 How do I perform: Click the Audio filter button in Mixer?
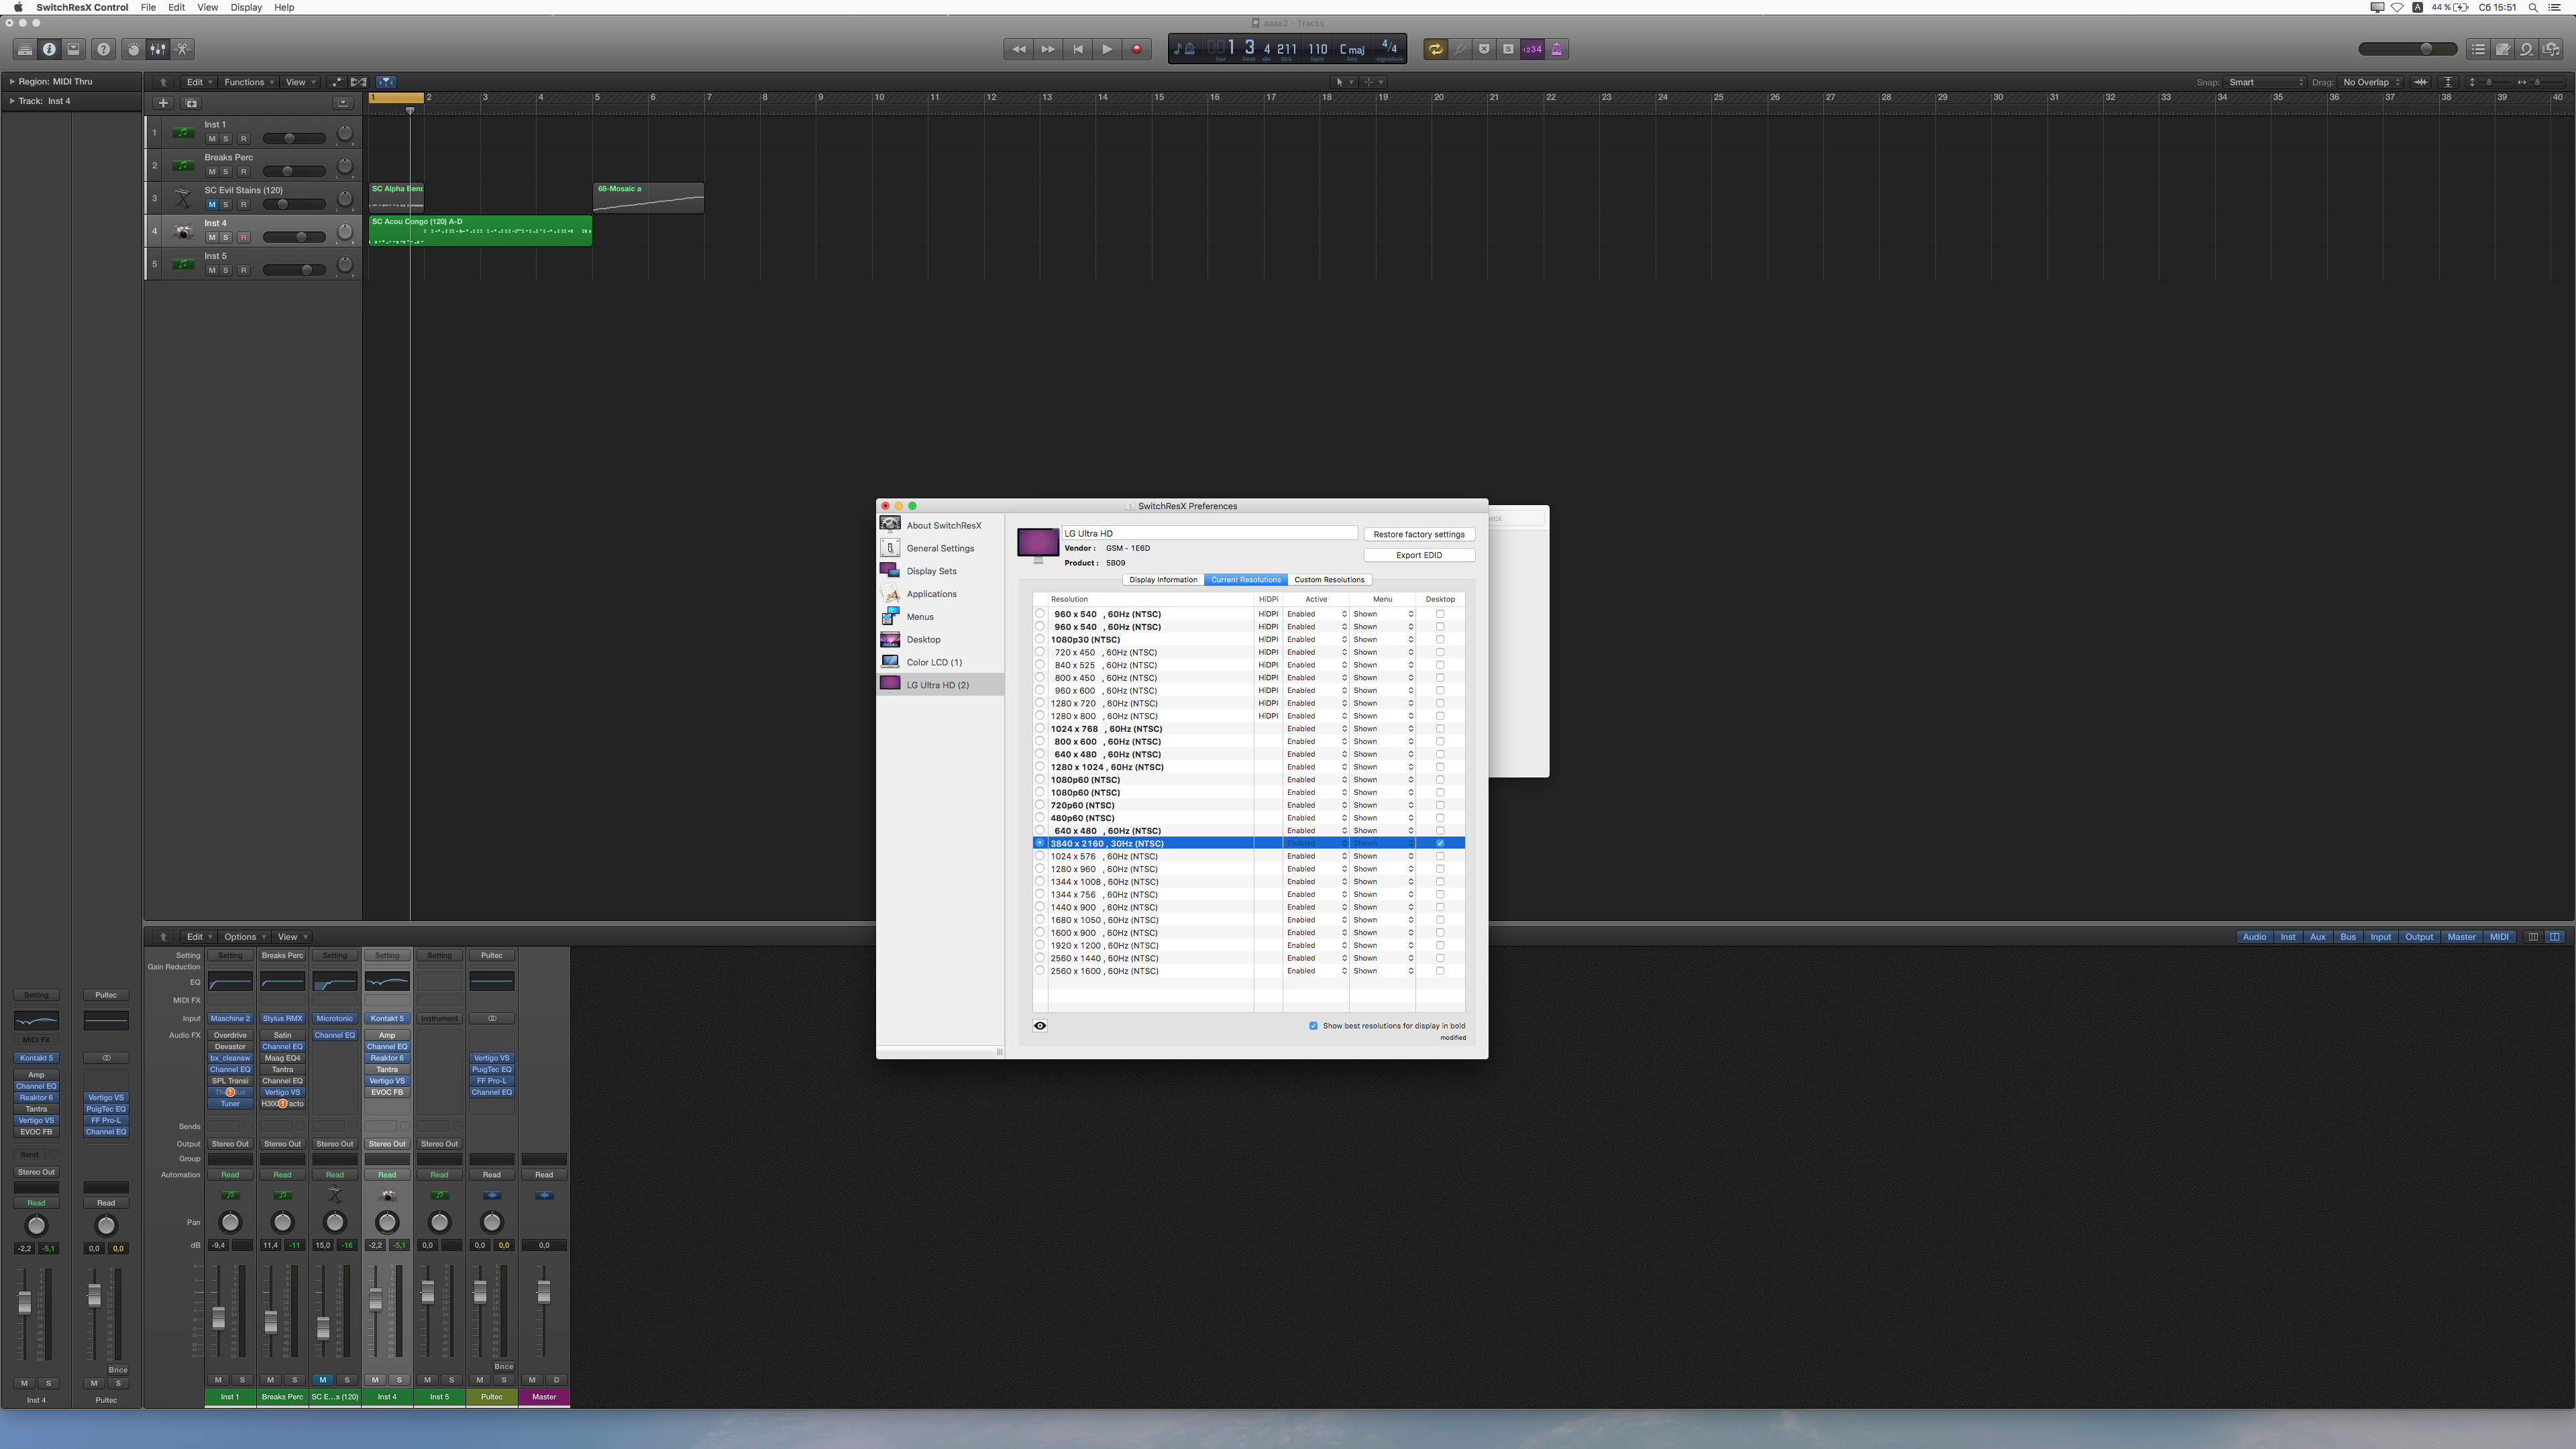2254,937
